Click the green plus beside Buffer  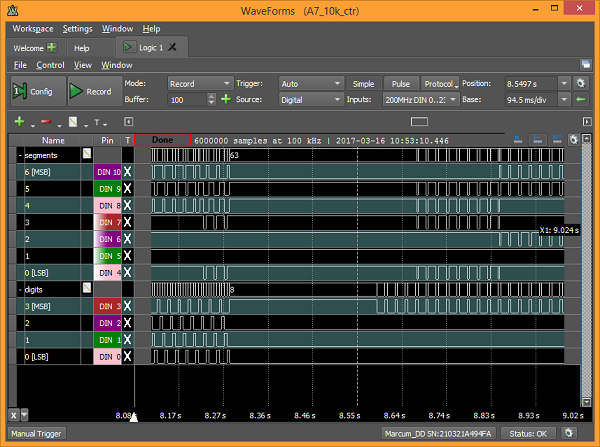click(226, 100)
